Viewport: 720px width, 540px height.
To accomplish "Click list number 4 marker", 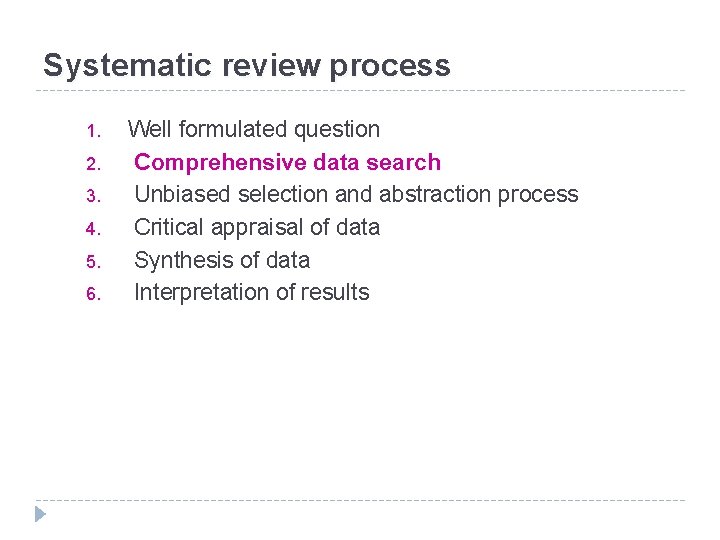I will point(90,229).
